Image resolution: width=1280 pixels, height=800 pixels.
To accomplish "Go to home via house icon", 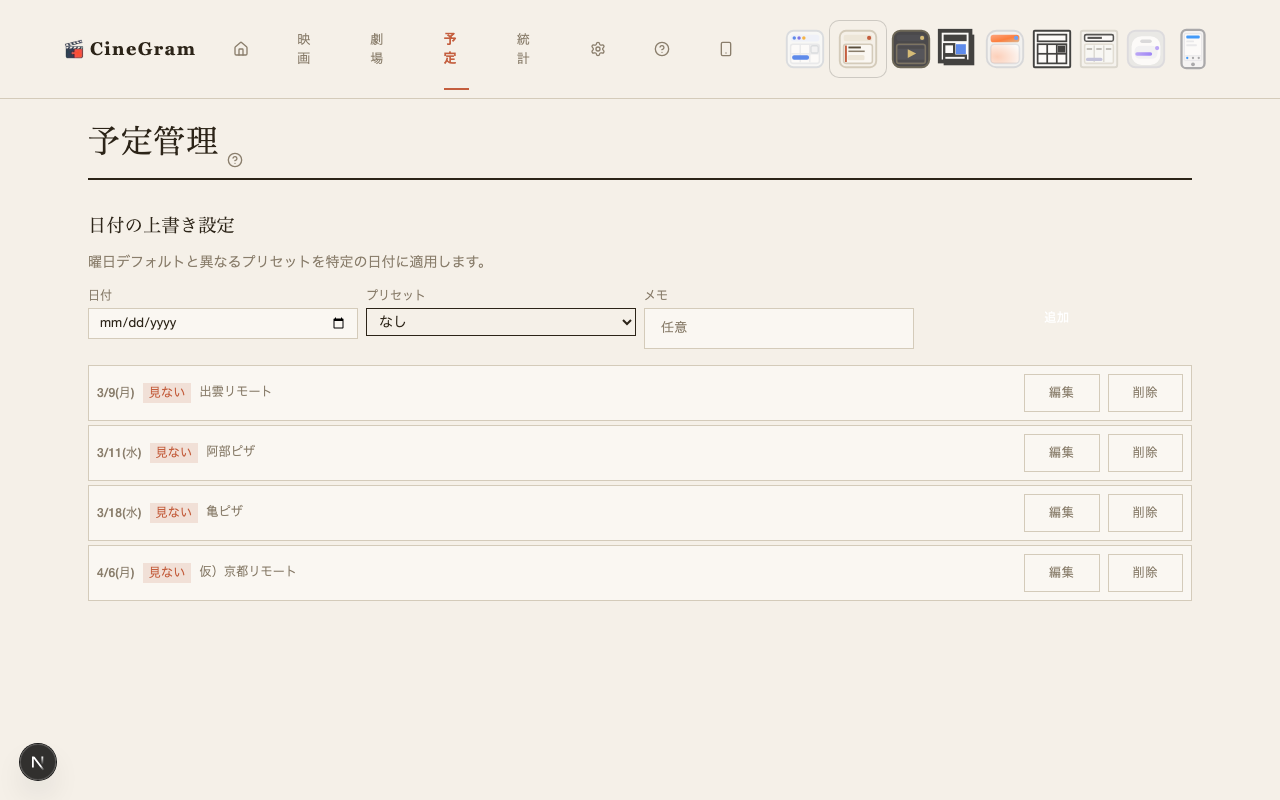I will [x=241, y=49].
